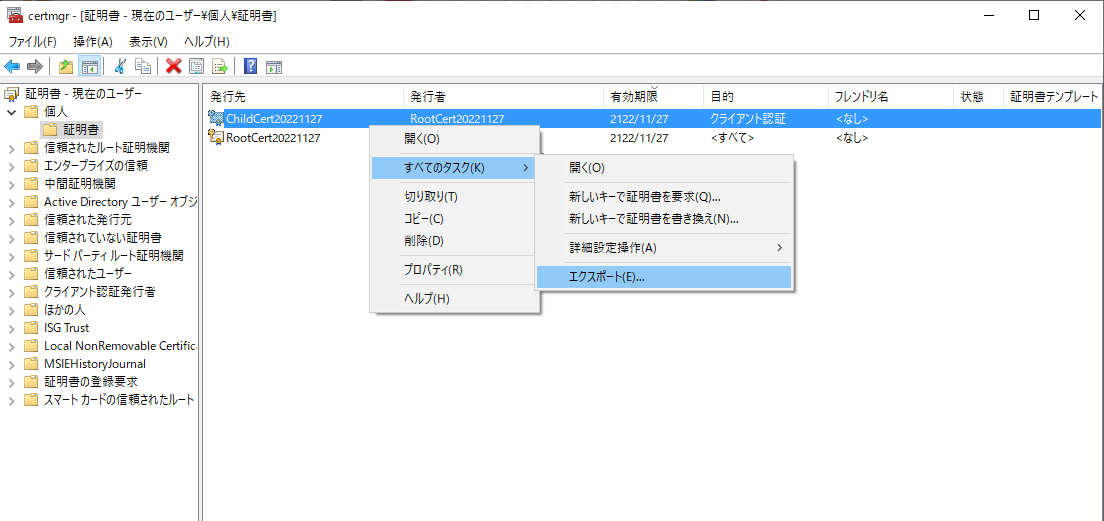Sort by 発行者 column header
1104x521 pixels.
tap(503, 96)
